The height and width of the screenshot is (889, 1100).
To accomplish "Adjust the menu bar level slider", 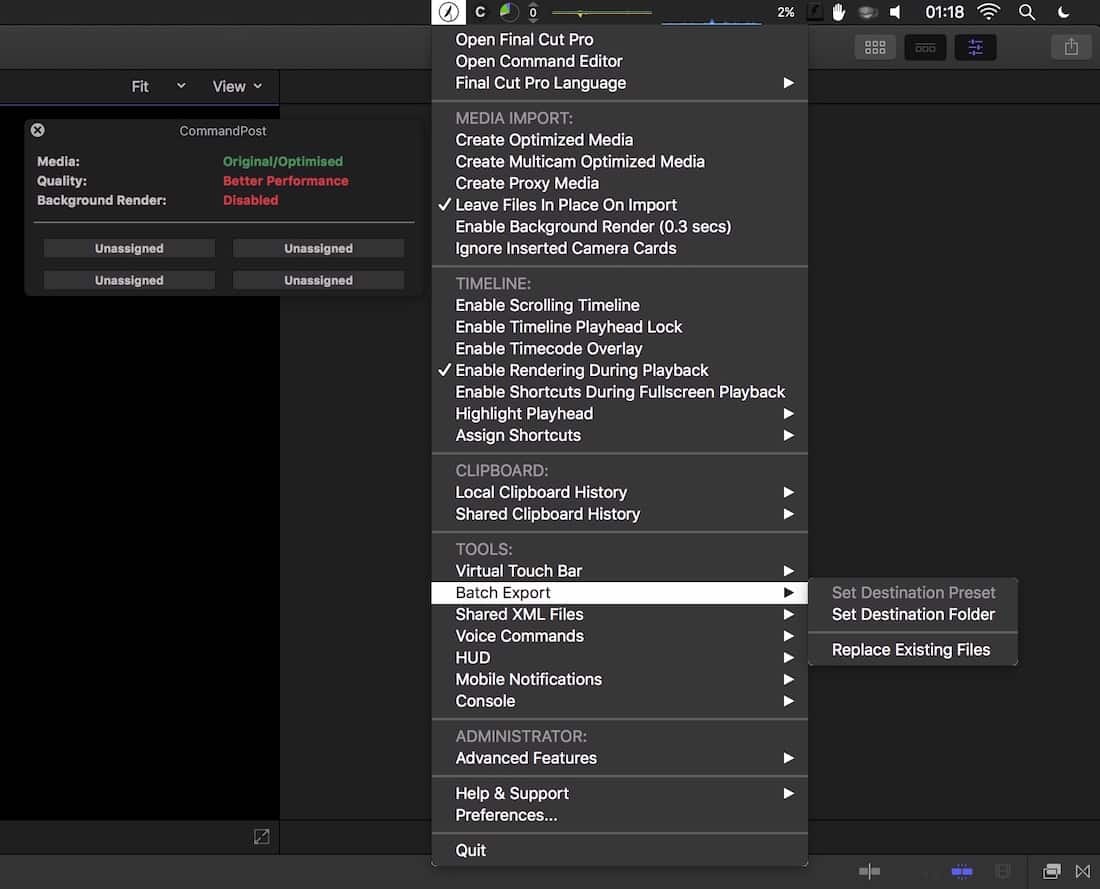I will [601, 13].
